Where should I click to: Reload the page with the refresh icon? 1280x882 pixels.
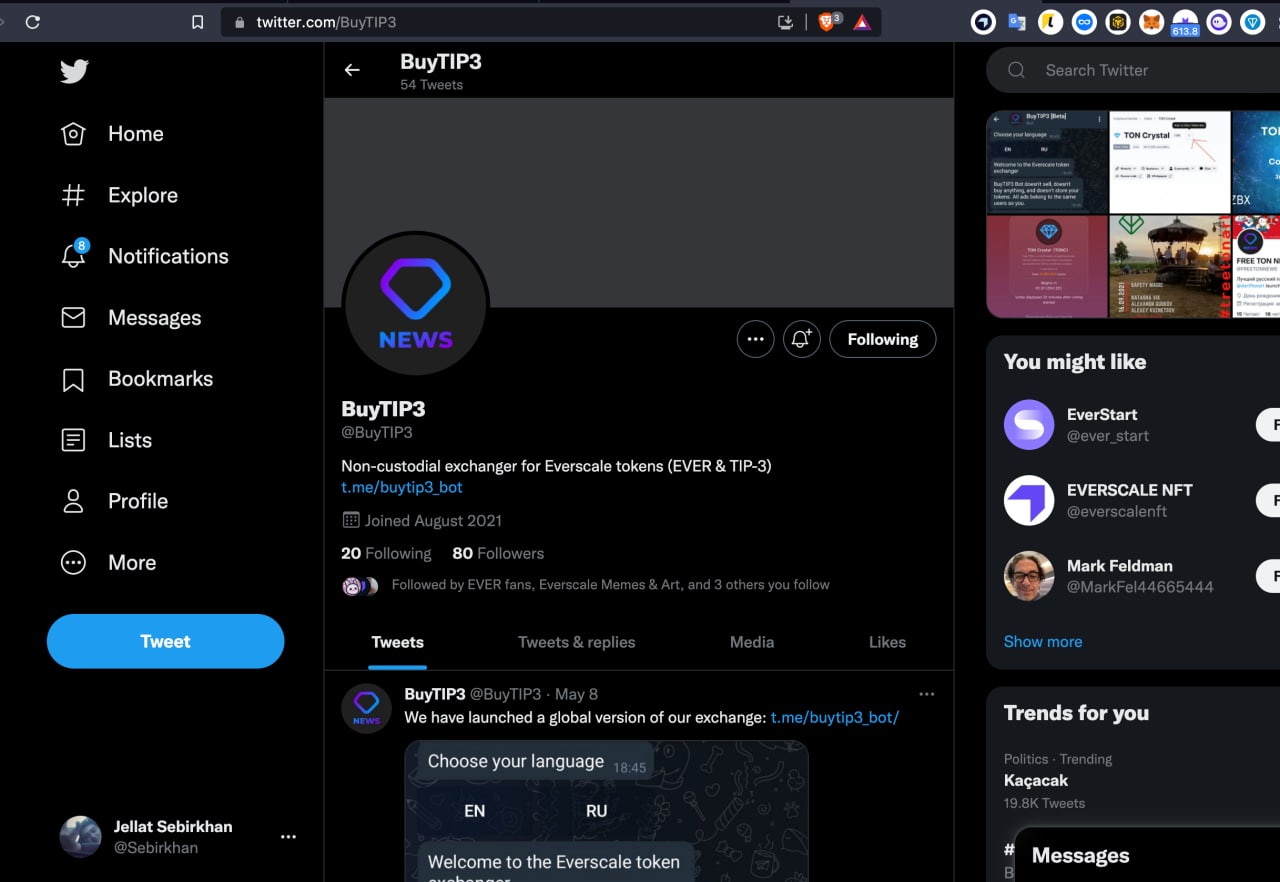pos(33,22)
